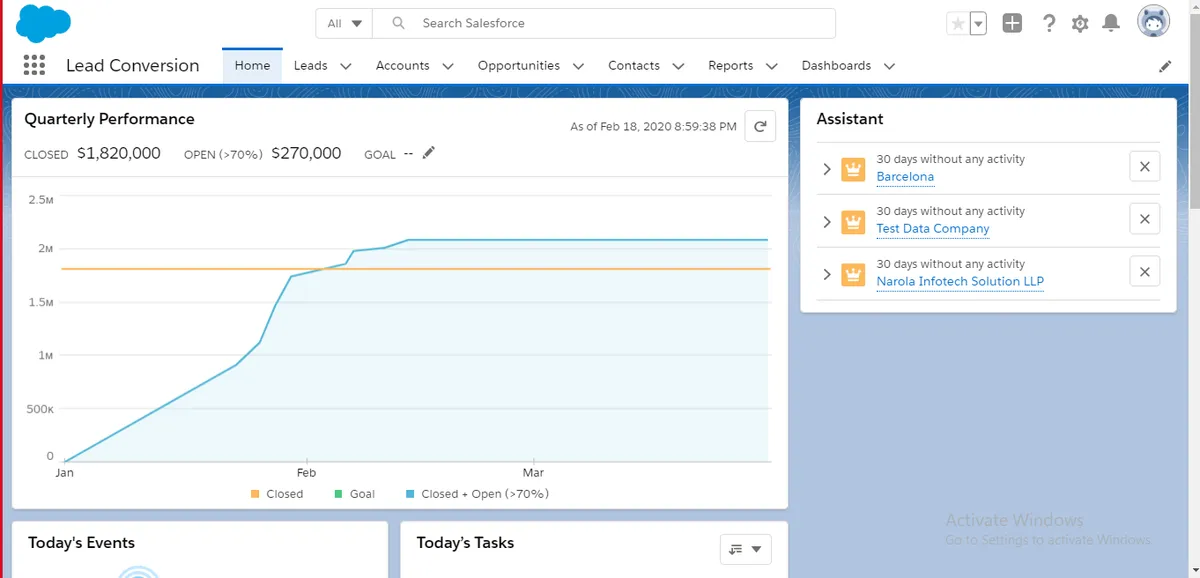Expand the Narola Infotech Solution LLP item

click(x=827, y=274)
